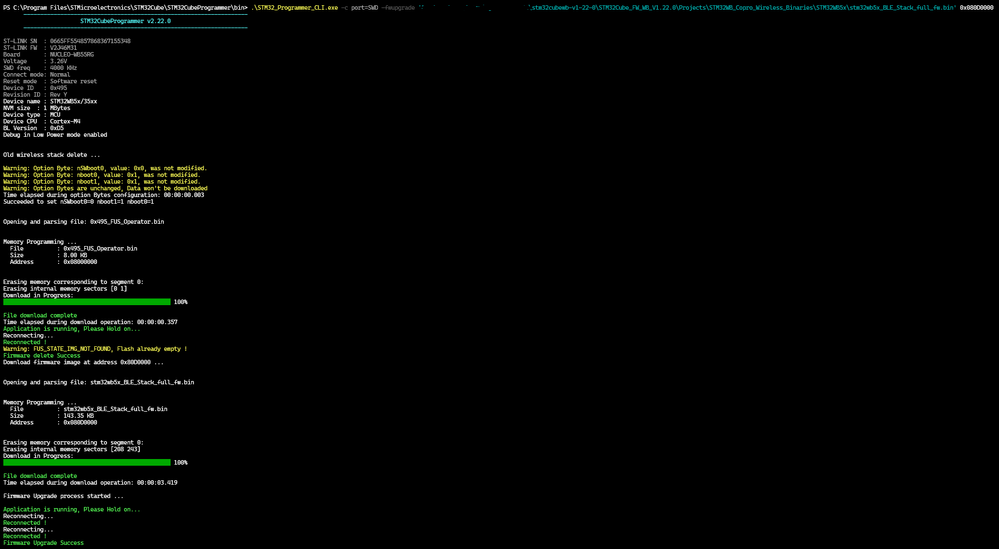
Task: Click the 0x080D0000 address argument in command
Action: [x=977, y=8]
